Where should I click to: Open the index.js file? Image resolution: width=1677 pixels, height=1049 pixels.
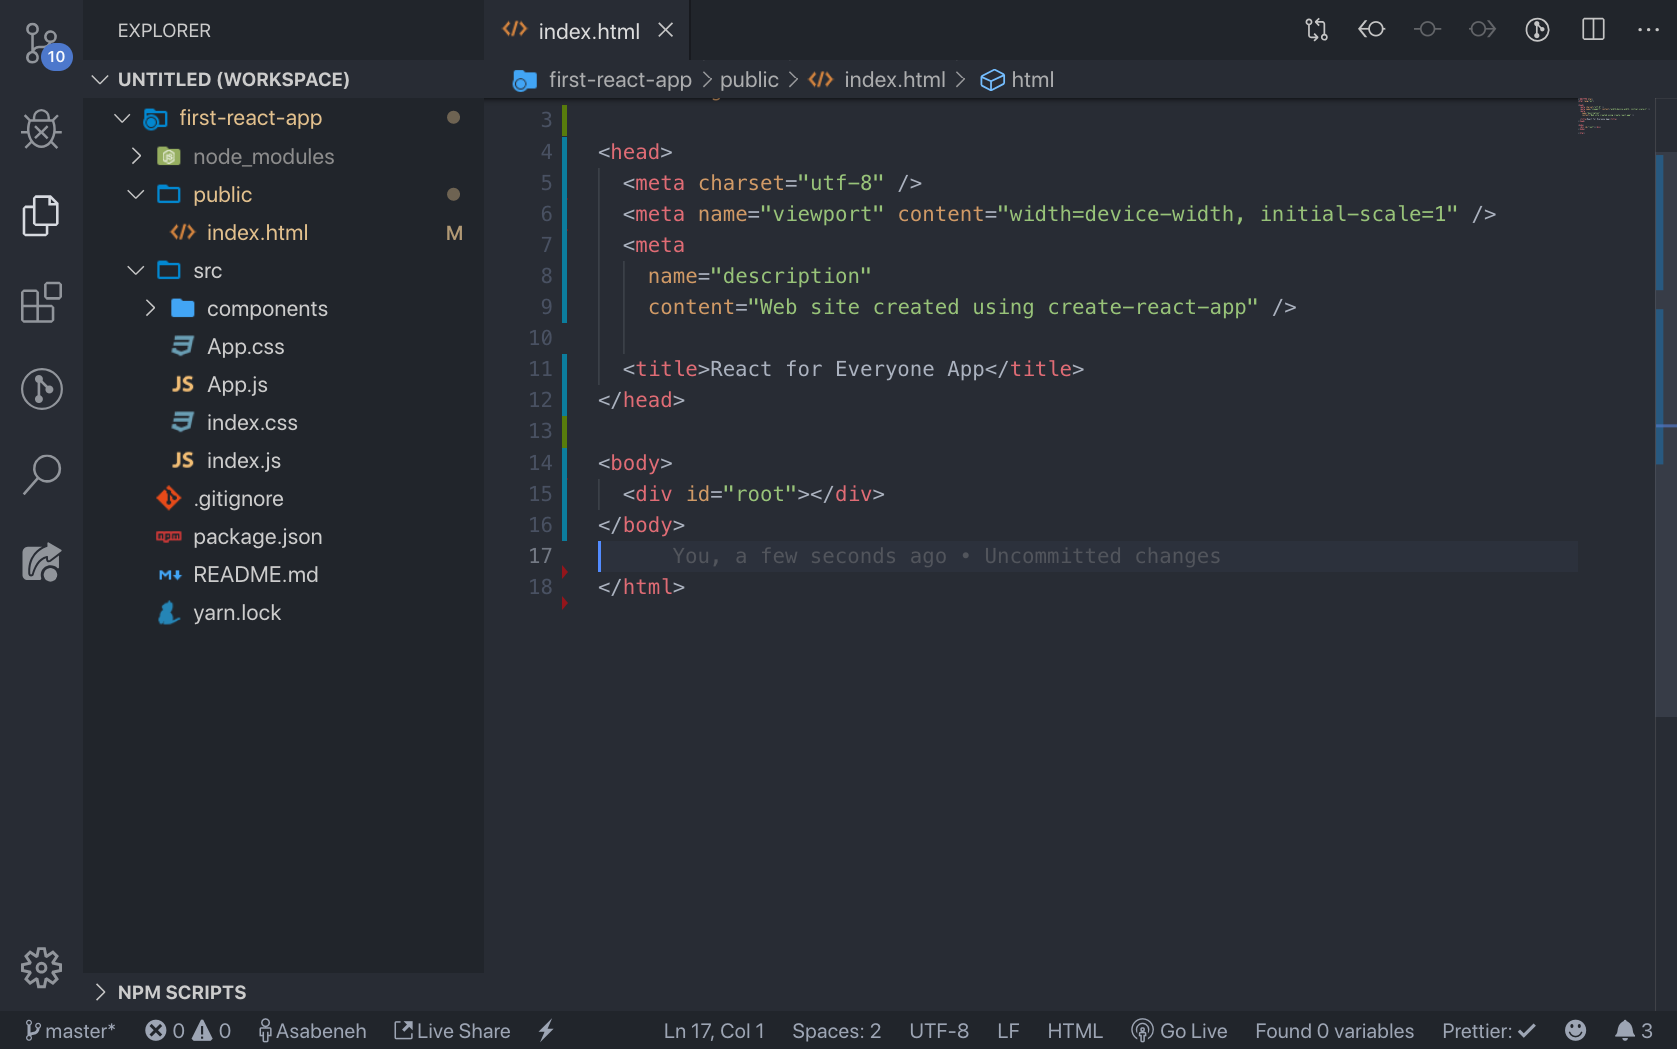284,460
